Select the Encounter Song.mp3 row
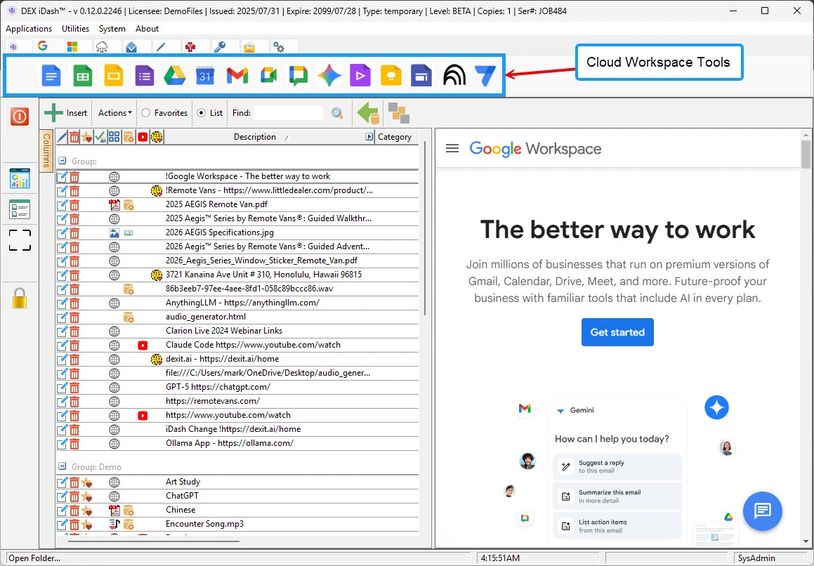This screenshot has height=566, width=814. click(237, 524)
